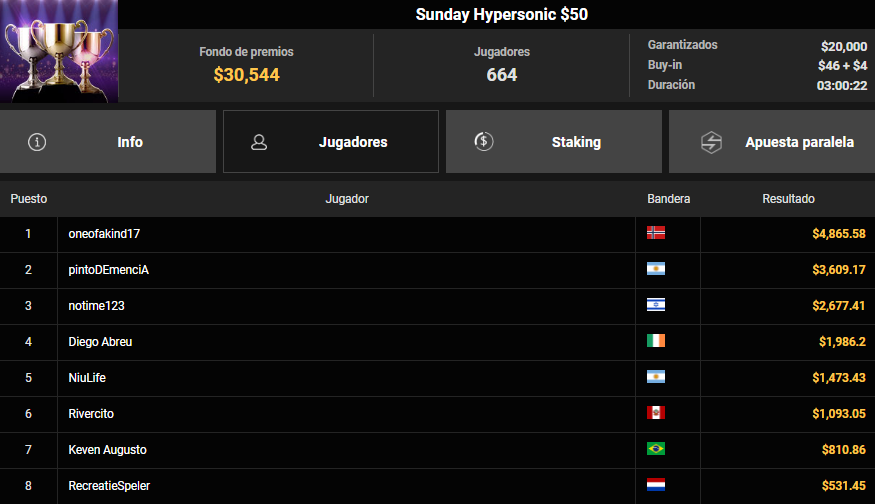Click the Ireland flag for Diego Abreu

656,340
